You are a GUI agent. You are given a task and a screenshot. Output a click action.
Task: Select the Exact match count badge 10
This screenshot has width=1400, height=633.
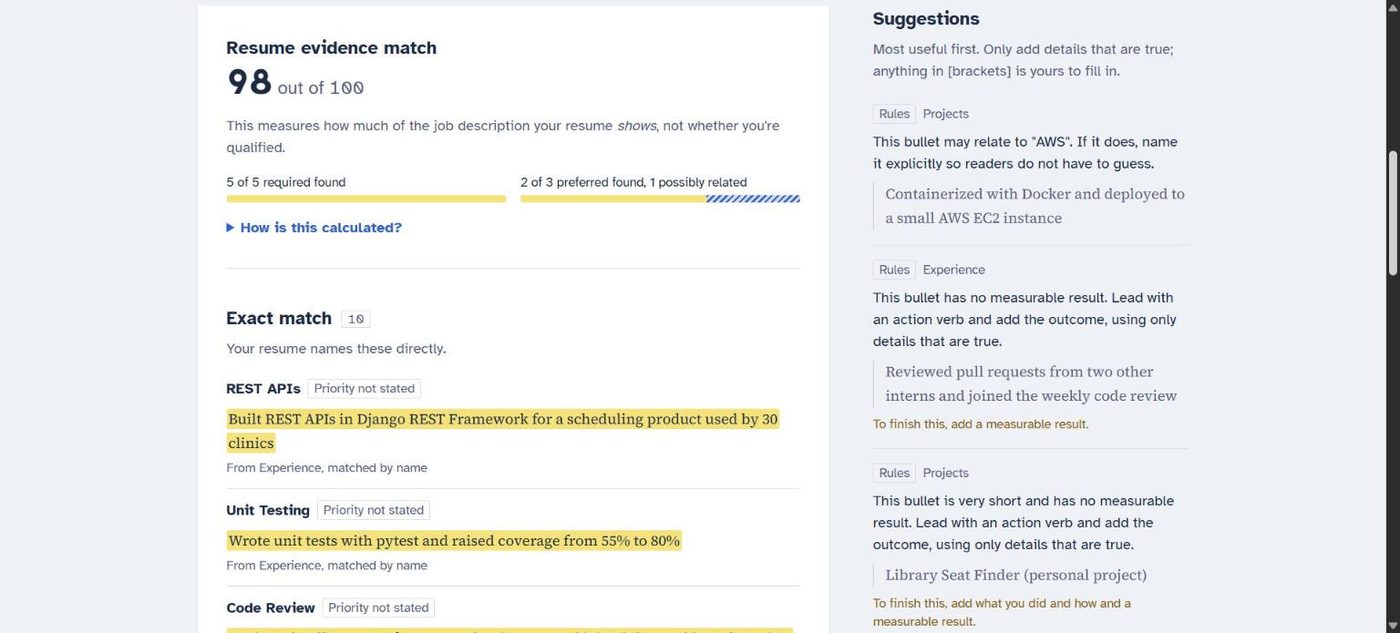pos(355,319)
